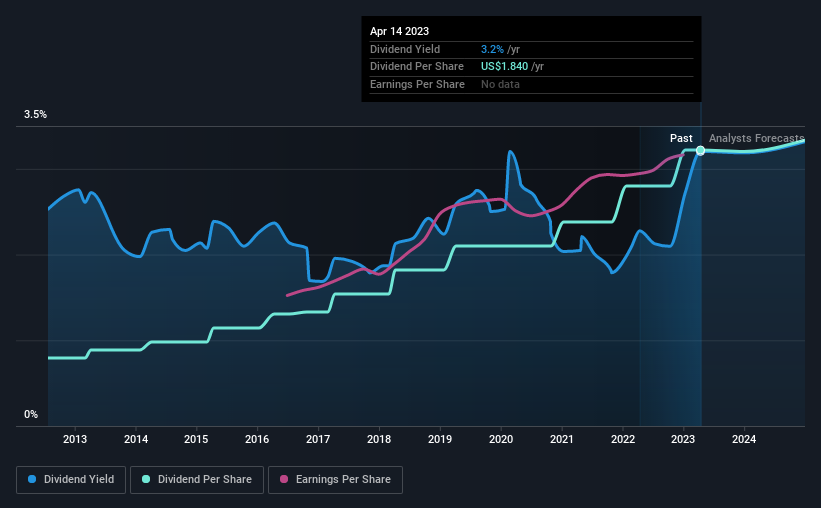Image resolution: width=821 pixels, height=508 pixels.
Task: Click the 2020 x-axis label
Action: (x=501, y=439)
